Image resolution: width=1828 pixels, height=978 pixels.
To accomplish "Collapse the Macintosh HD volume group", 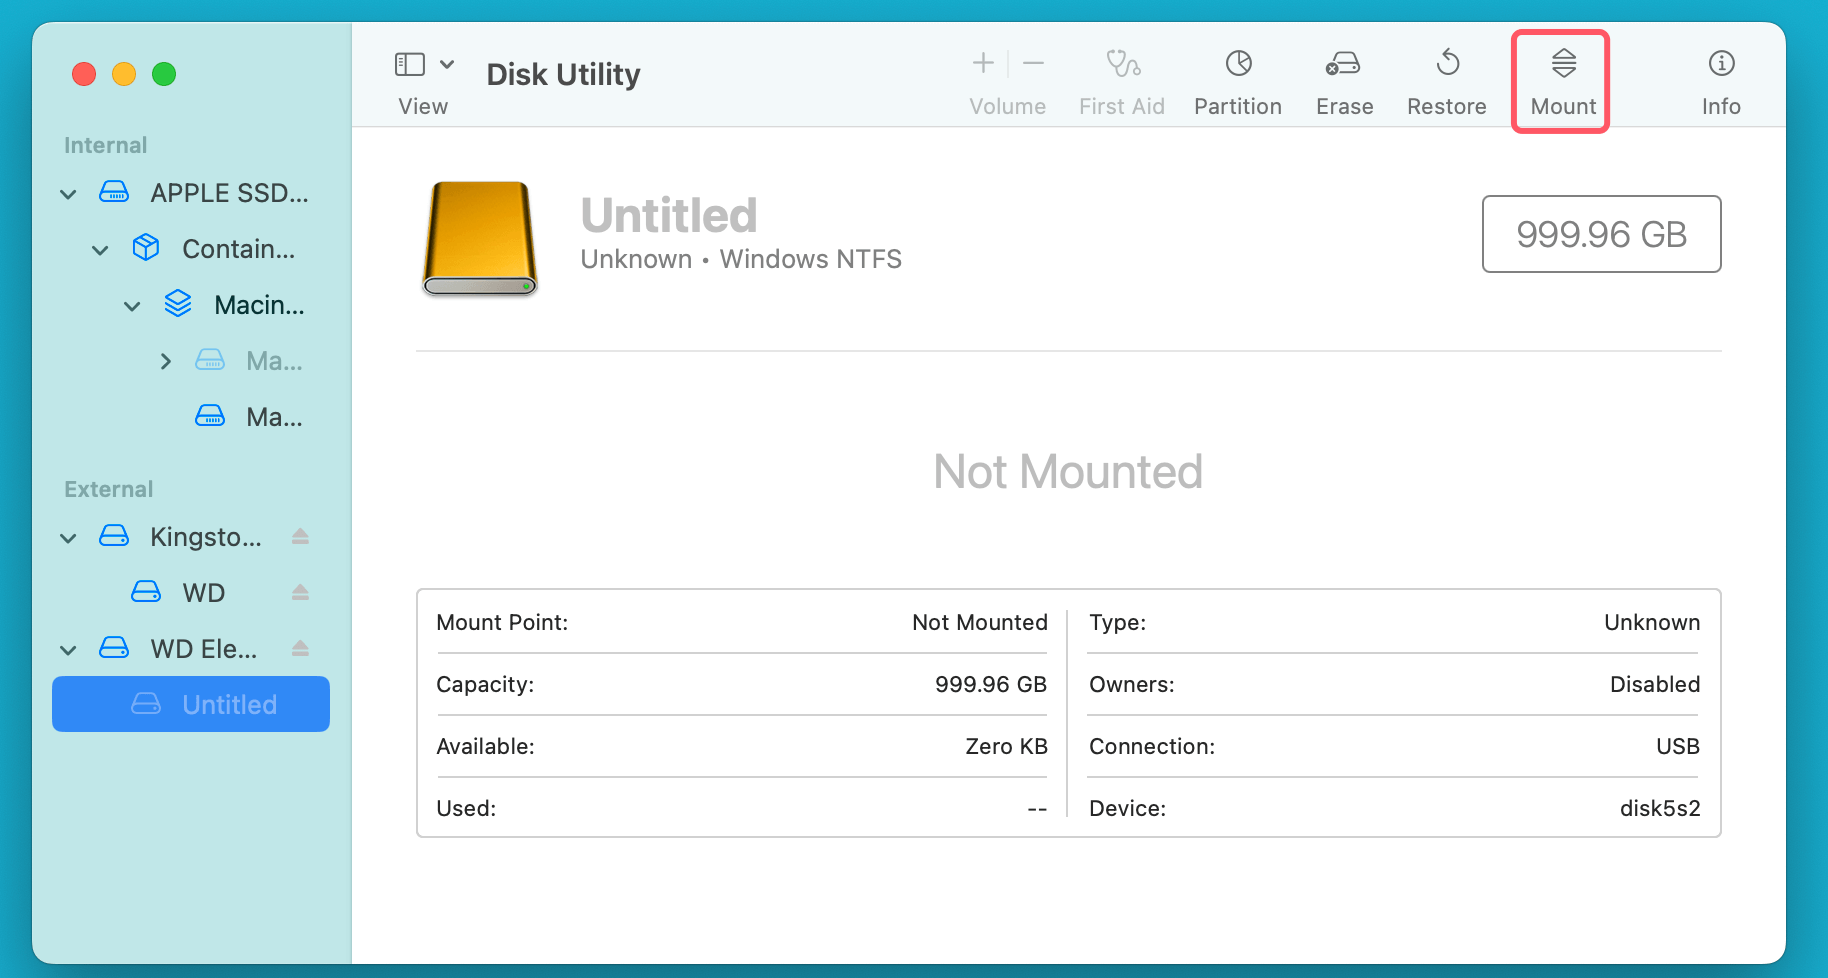I will coord(131,305).
